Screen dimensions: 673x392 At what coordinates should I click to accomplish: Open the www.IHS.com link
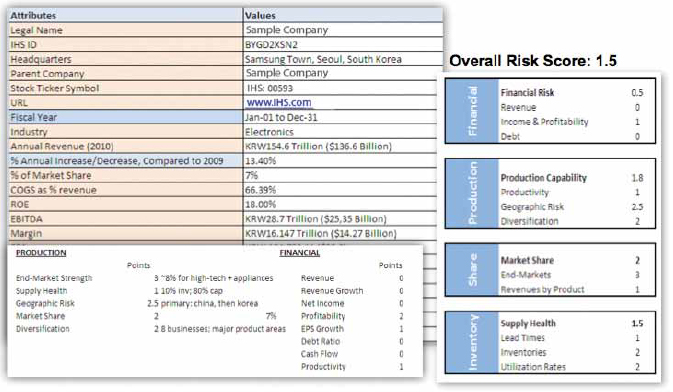point(279,103)
